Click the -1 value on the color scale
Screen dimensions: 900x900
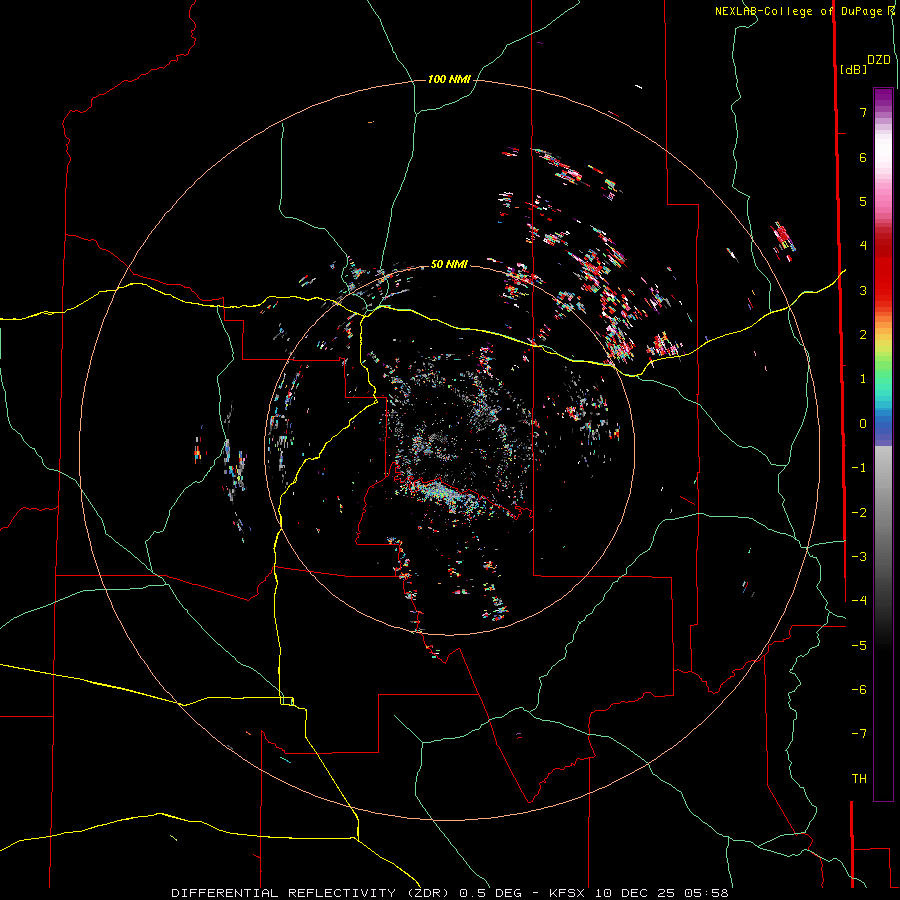pyautogui.click(x=859, y=468)
